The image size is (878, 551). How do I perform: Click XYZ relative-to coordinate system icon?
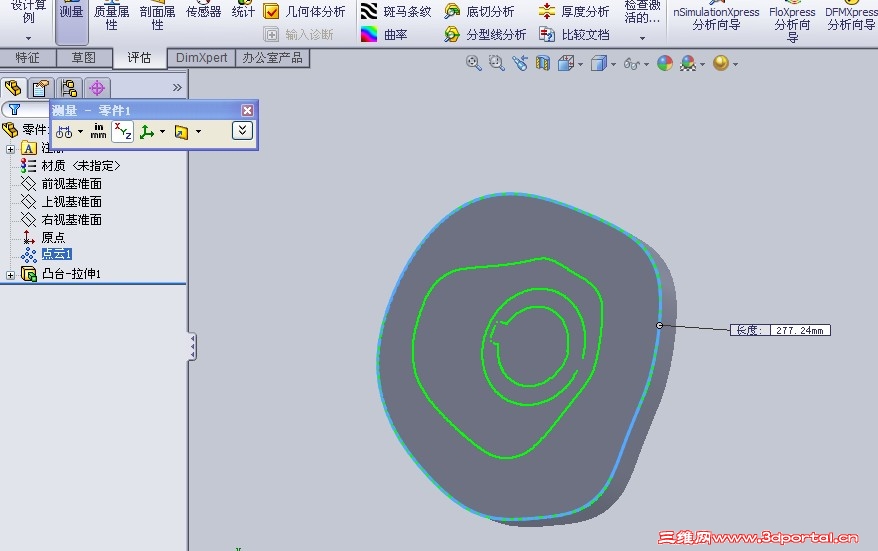click(x=147, y=132)
